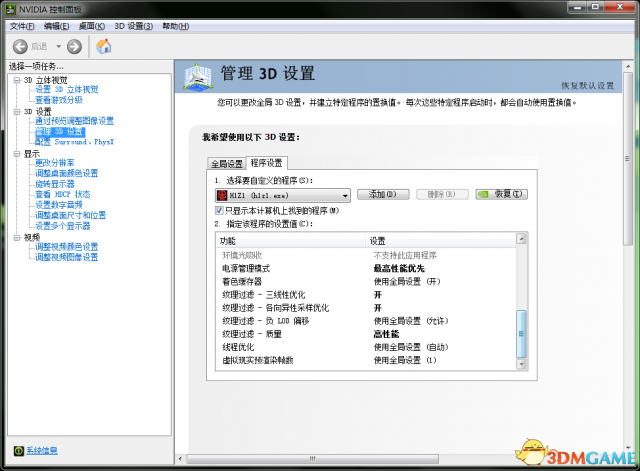Viewport: 640px width, 471px height.
Task: Click the 恢复(T) button
Action: 501,194
